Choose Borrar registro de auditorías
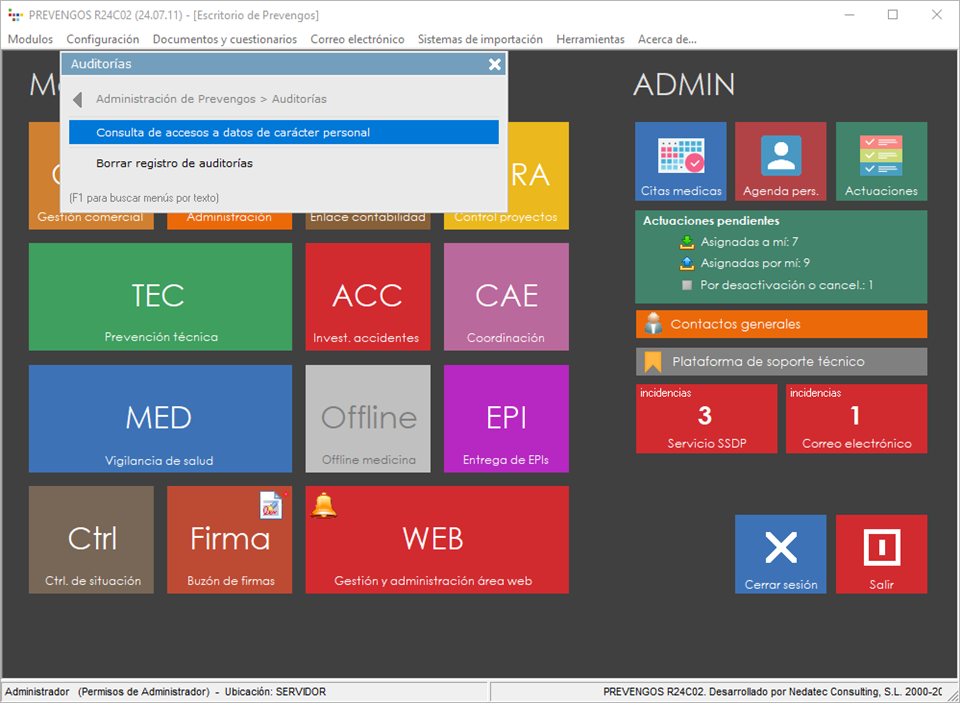This screenshot has width=960, height=703. tap(174, 163)
